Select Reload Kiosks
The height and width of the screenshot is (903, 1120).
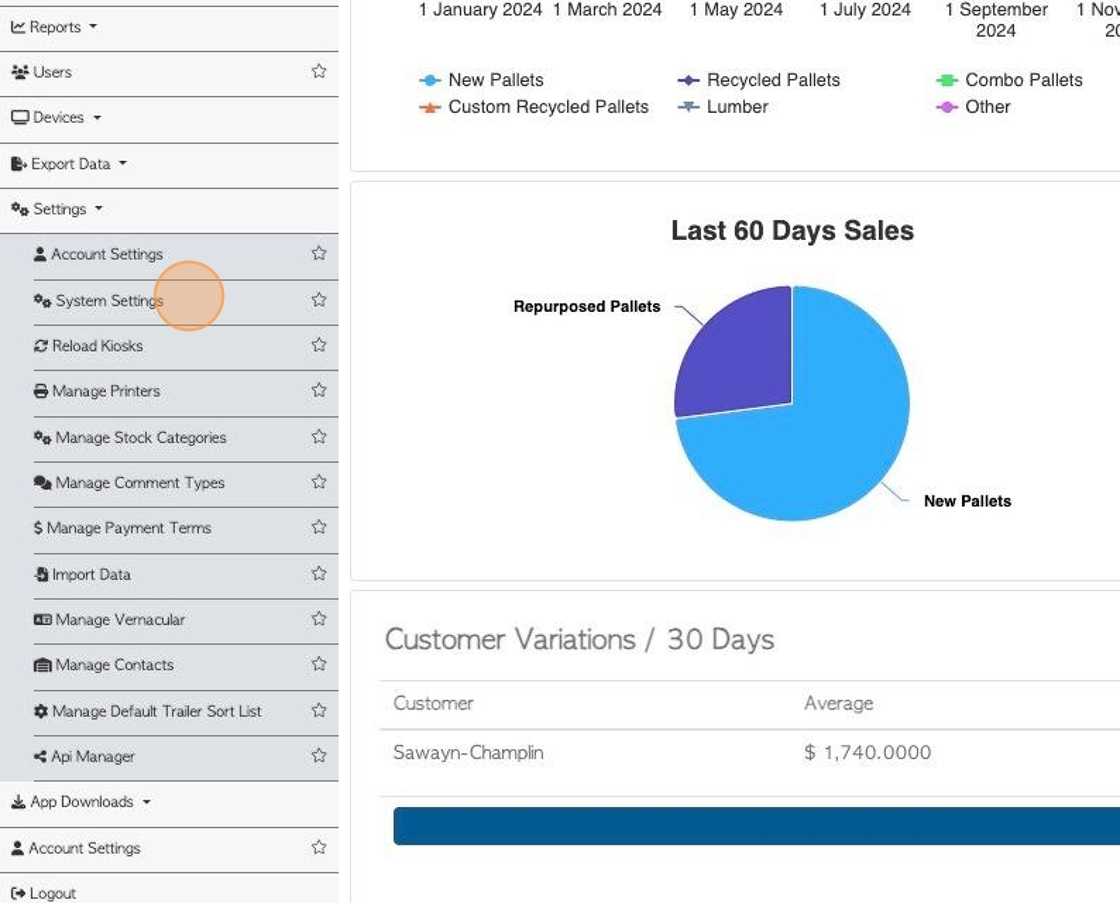(x=97, y=346)
